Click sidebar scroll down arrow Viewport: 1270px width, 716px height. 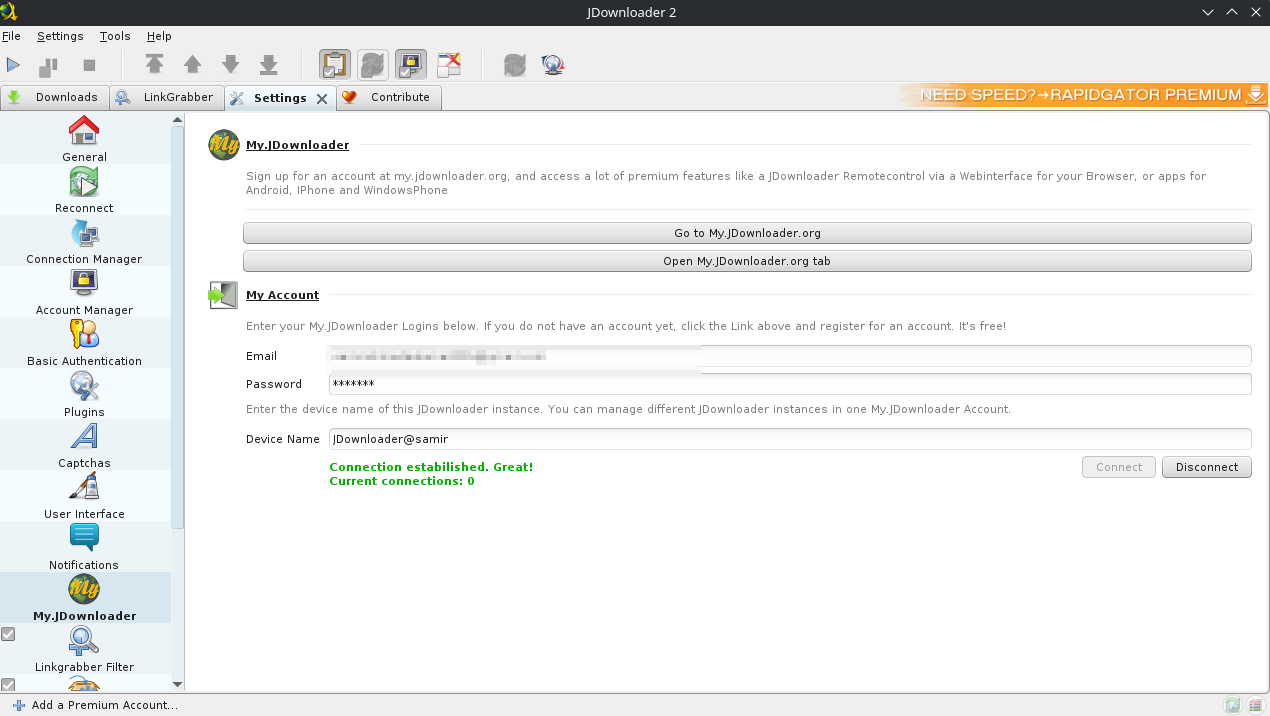(x=178, y=685)
